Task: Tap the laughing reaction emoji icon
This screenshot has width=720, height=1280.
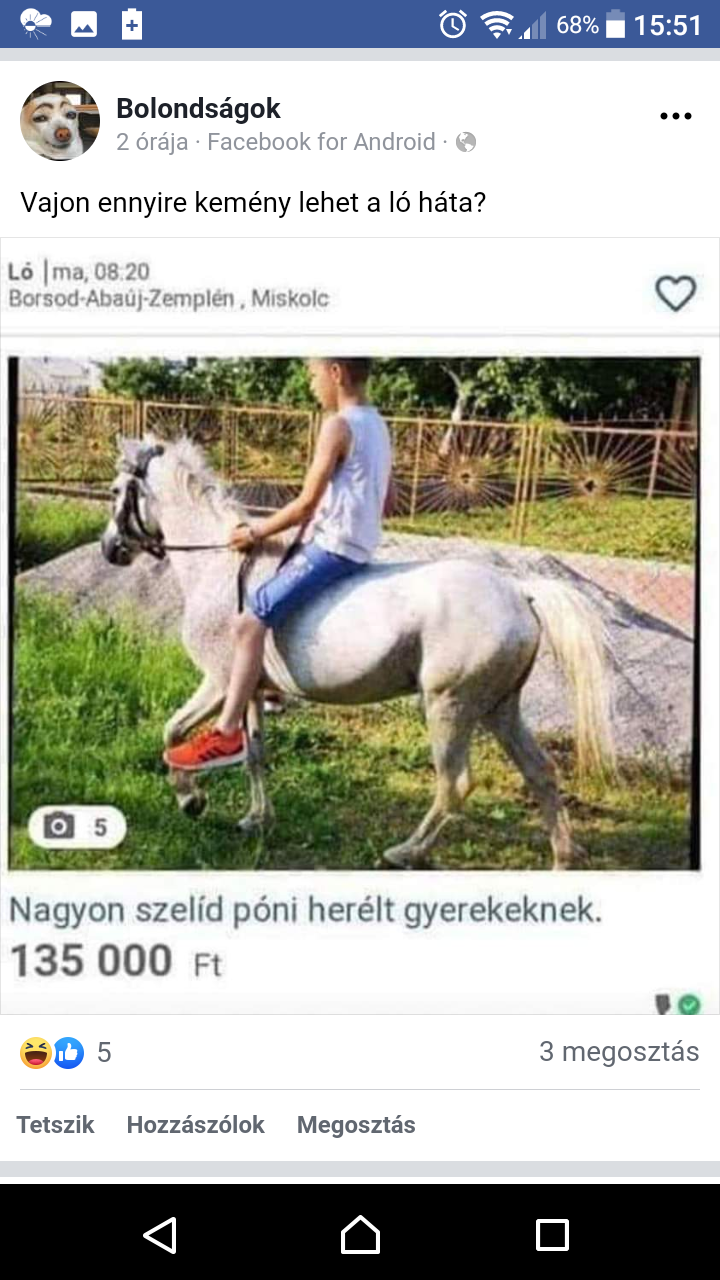Action: [36, 1052]
